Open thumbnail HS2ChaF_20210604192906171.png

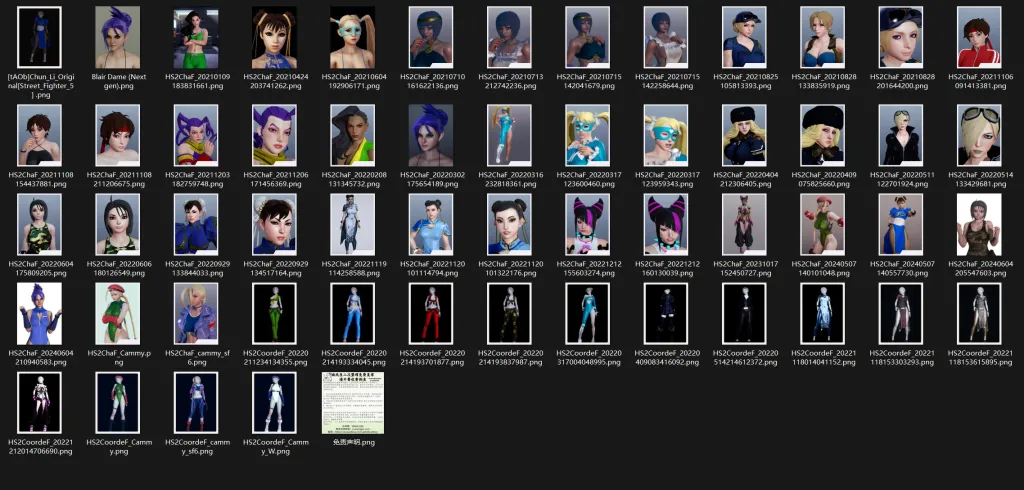pyautogui.click(x=353, y=37)
